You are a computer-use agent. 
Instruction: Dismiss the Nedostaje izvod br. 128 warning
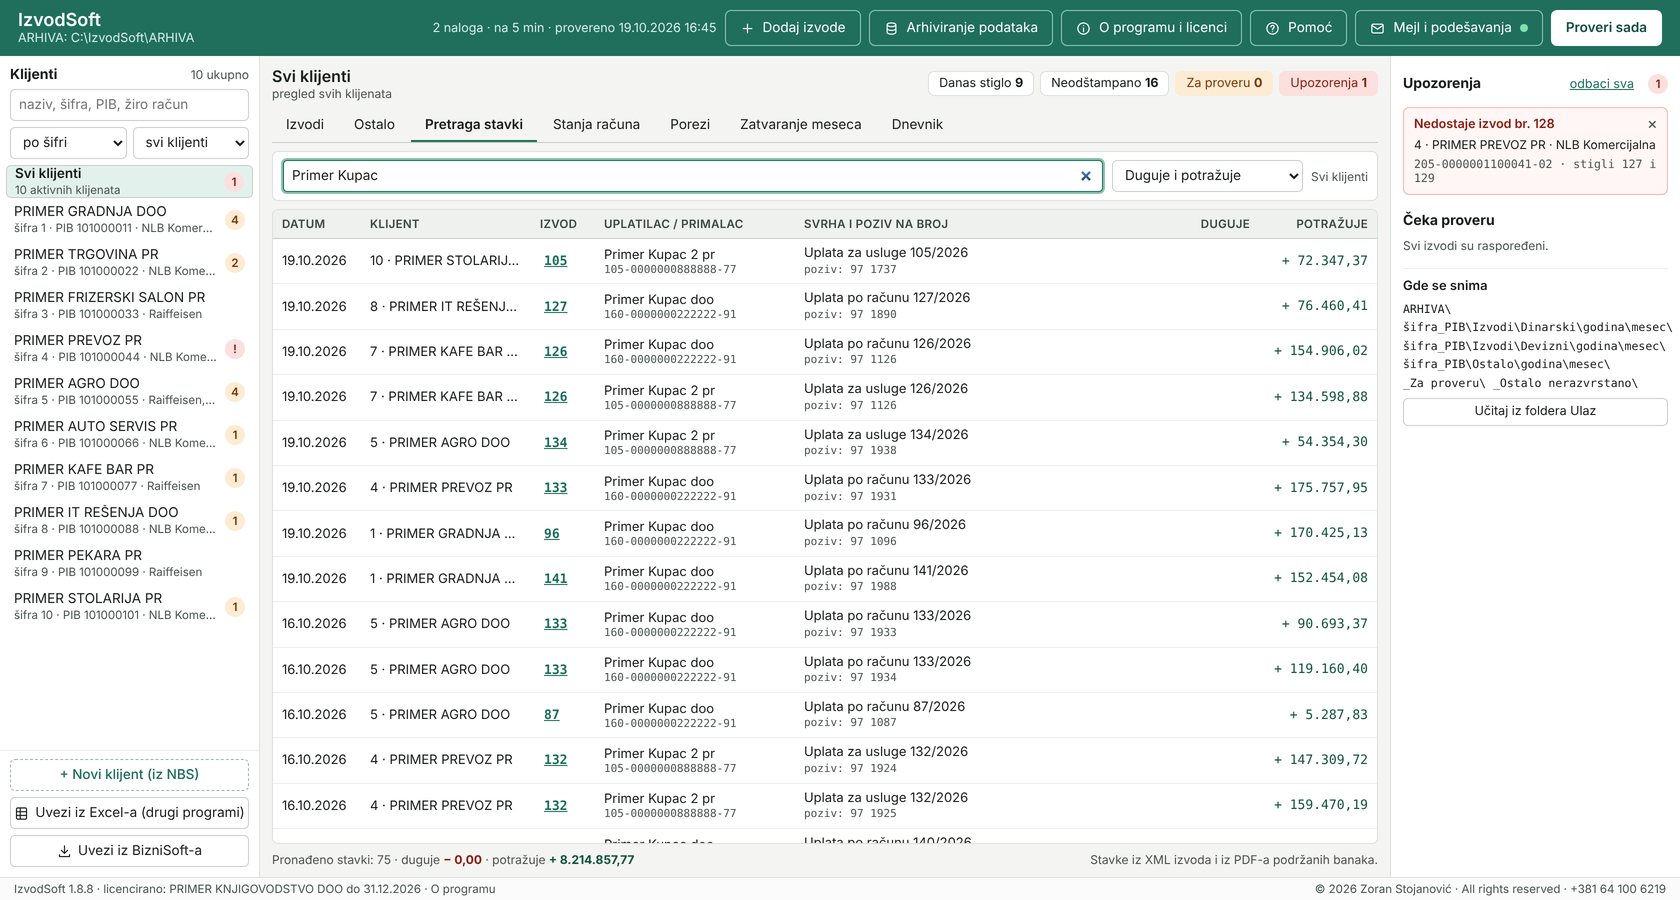[x=1652, y=124]
